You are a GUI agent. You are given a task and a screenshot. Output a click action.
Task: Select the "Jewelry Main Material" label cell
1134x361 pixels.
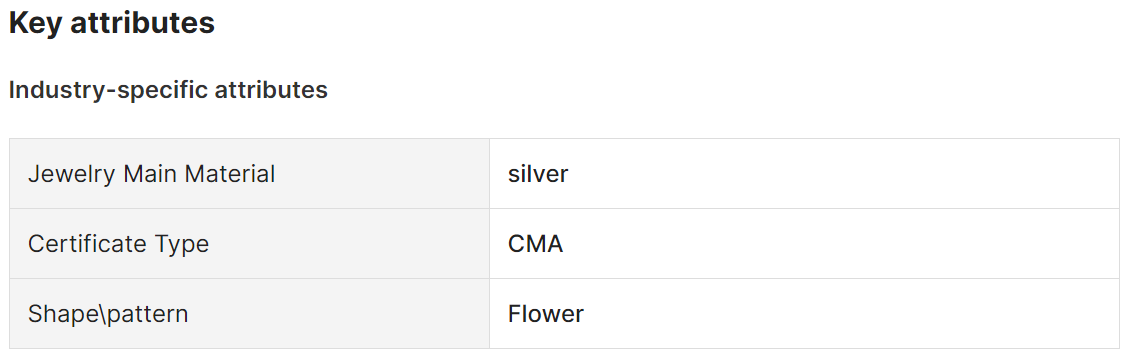[x=250, y=174]
